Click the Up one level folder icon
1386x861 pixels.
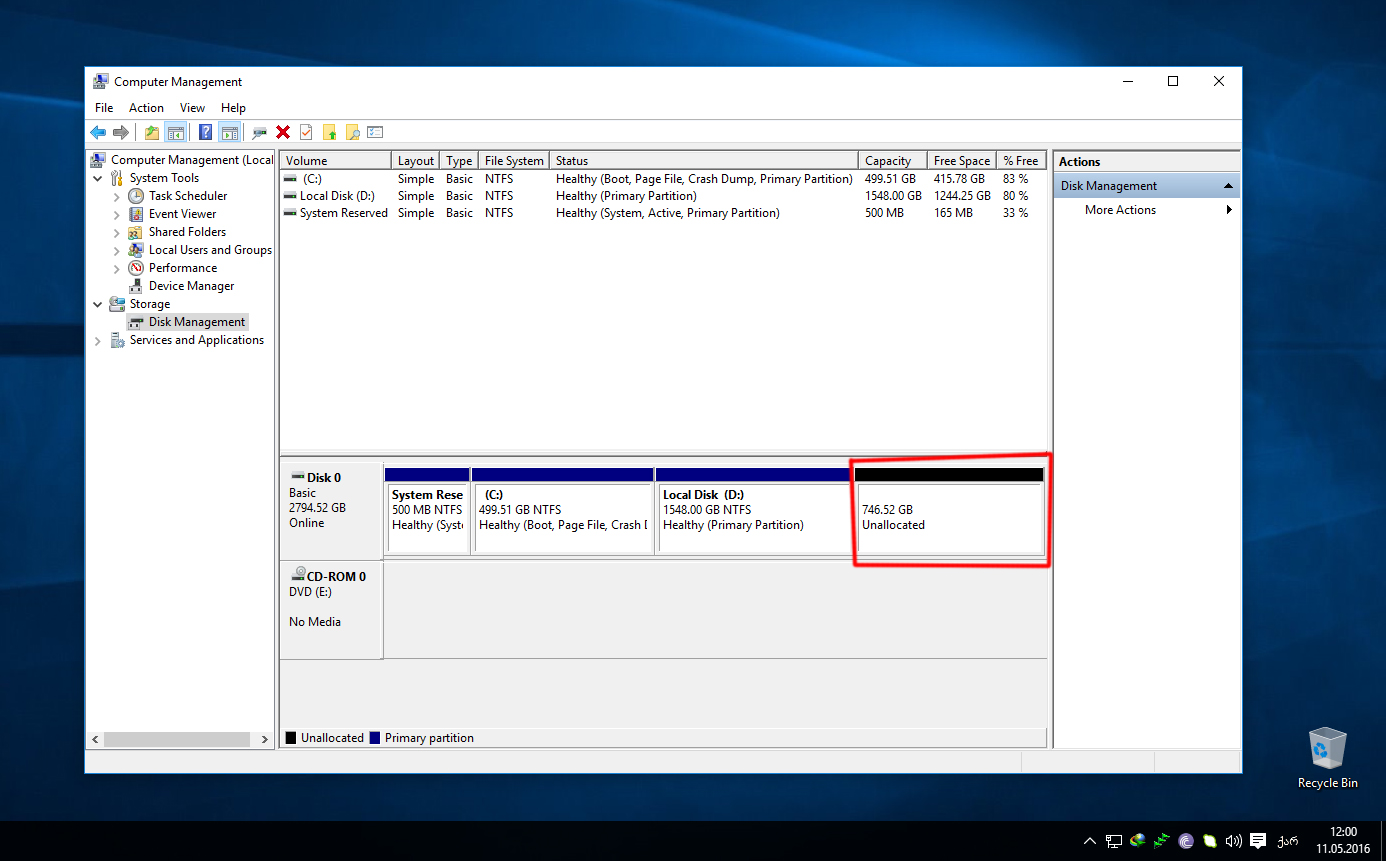coord(152,132)
